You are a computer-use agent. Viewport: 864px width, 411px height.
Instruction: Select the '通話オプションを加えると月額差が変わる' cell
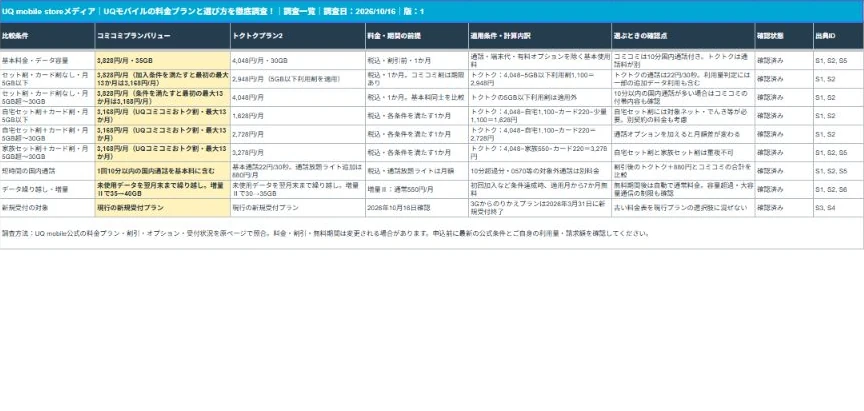click(x=683, y=134)
